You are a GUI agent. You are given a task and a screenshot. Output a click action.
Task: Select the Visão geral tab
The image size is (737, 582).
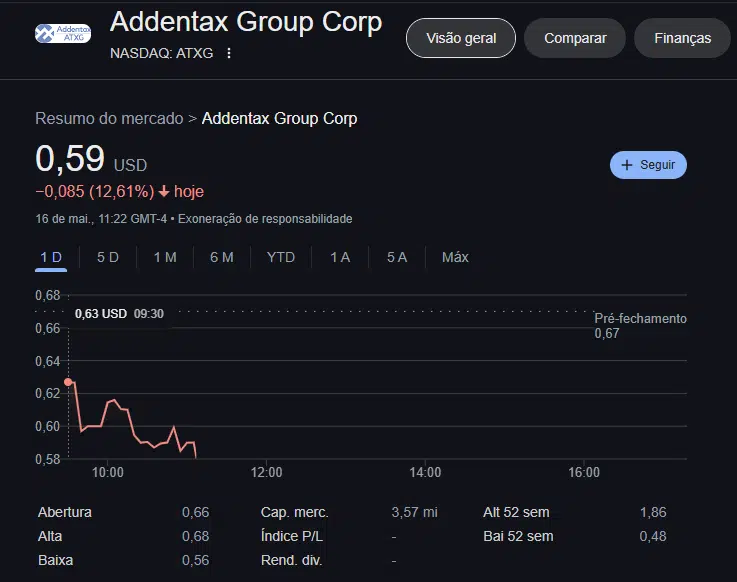(461, 38)
